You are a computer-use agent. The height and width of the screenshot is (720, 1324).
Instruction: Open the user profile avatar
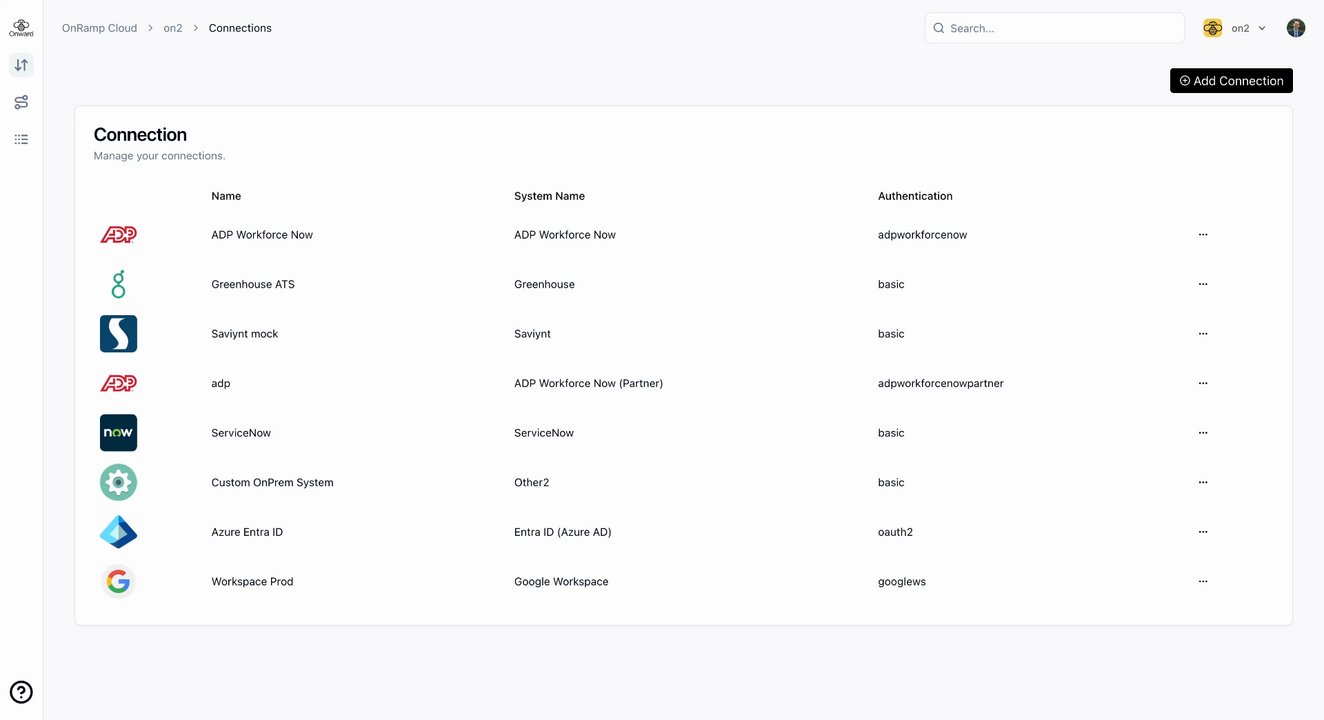[1296, 28]
